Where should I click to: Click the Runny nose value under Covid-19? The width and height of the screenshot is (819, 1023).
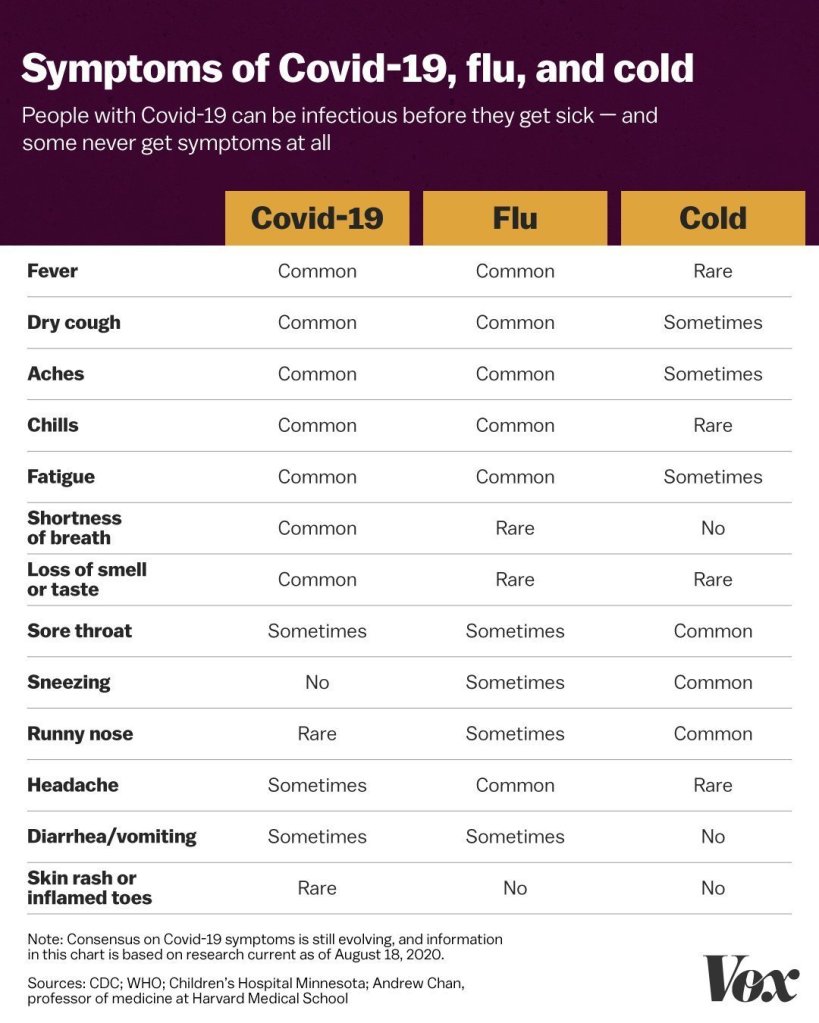point(317,734)
